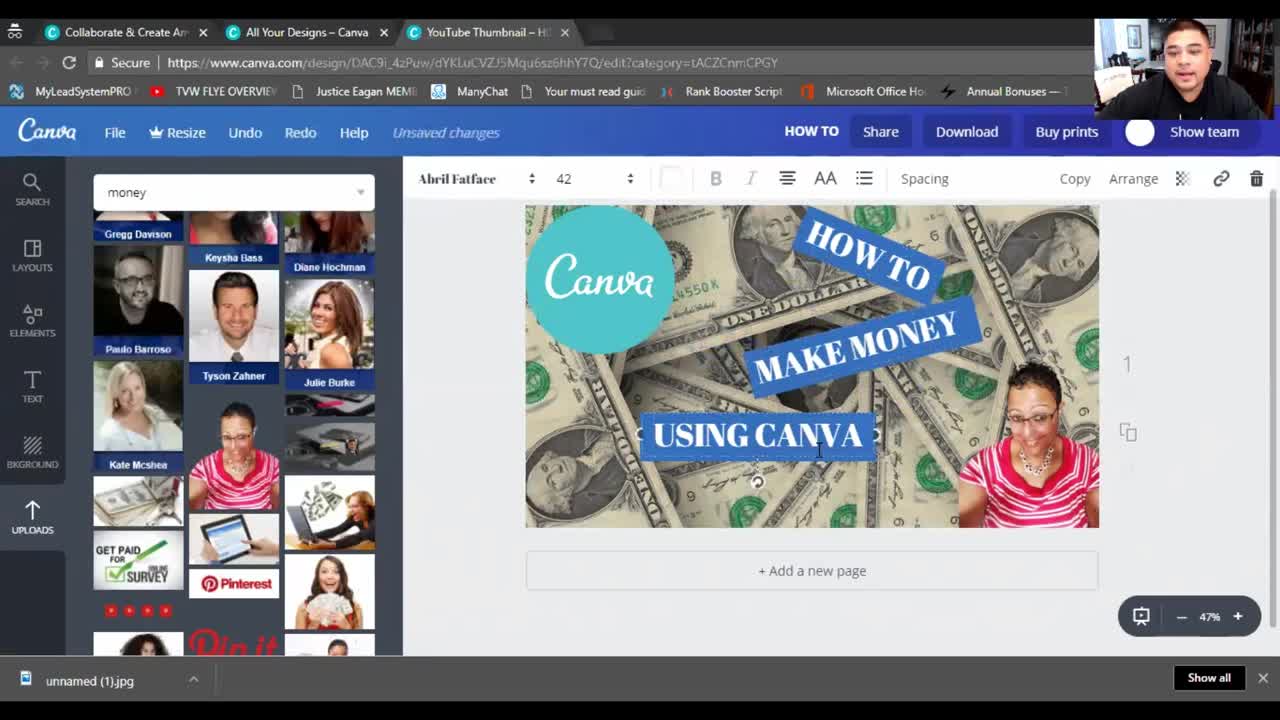Close the downloads bar
The height and width of the screenshot is (720, 1280).
pyautogui.click(x=1263, y=678)
